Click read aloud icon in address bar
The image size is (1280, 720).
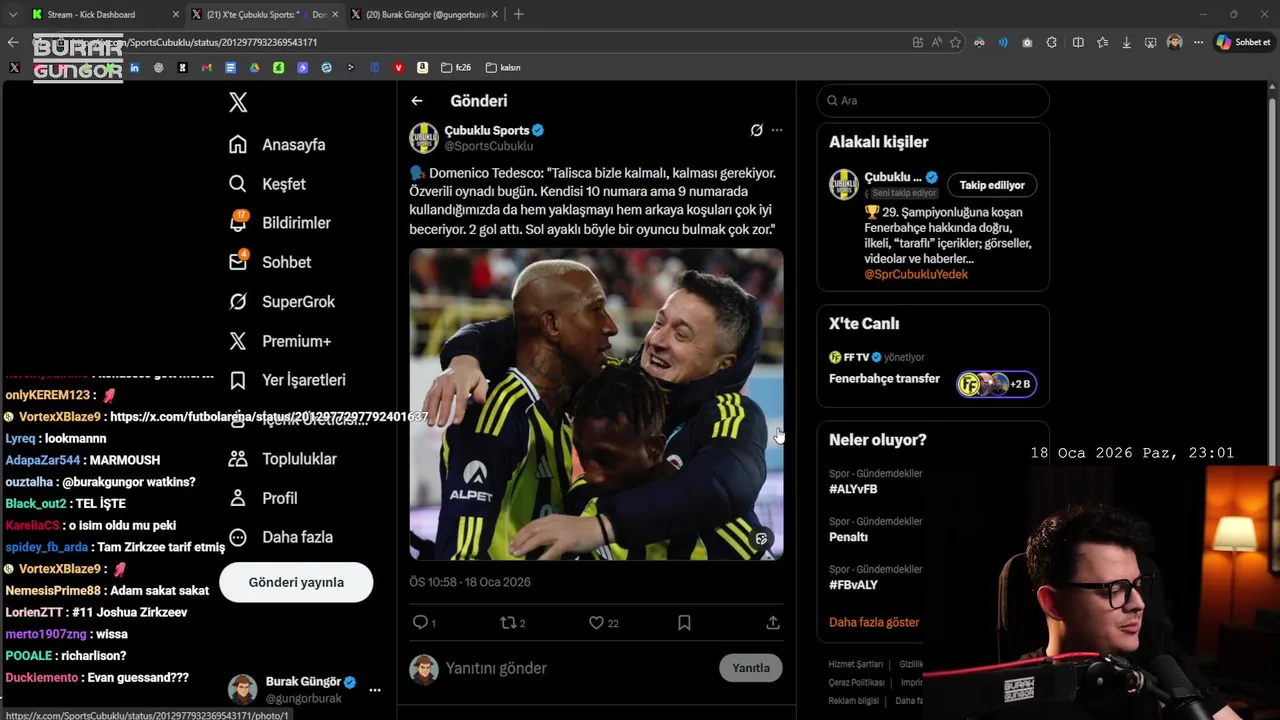point(936,42)
